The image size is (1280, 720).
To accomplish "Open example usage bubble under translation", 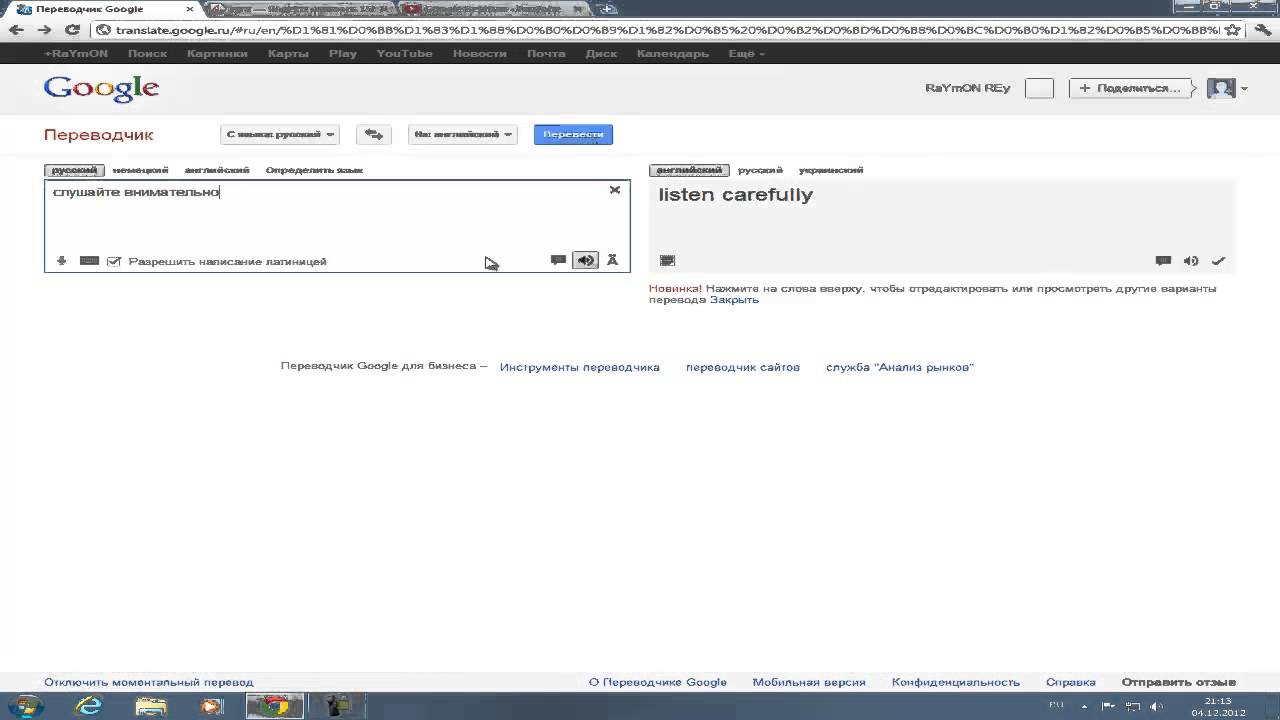I will [1163, 261].
